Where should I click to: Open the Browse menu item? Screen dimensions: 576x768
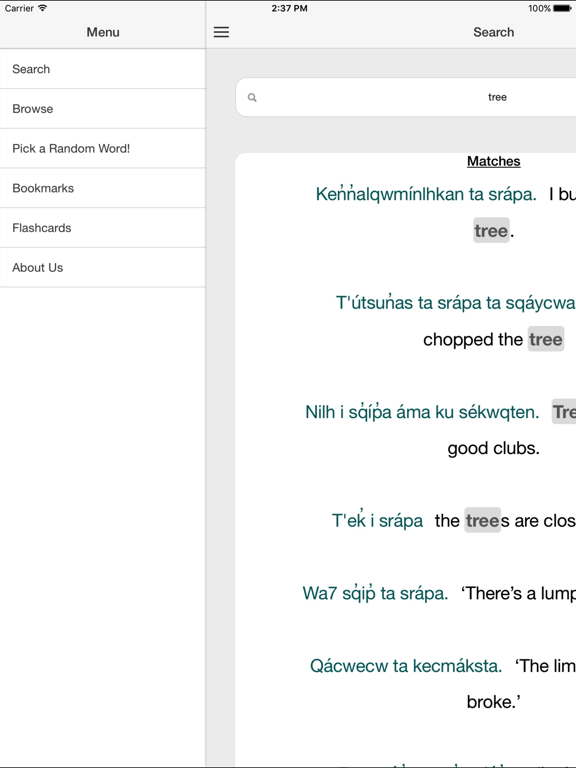(103, 109)
